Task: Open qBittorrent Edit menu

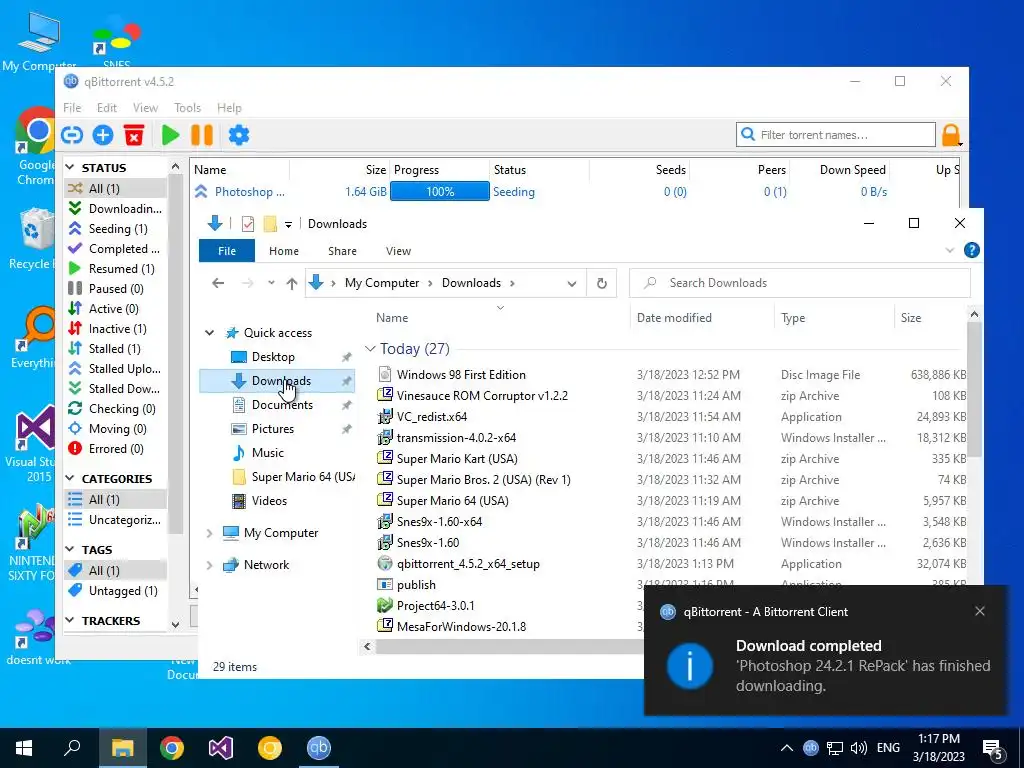Action: (106, 108)
